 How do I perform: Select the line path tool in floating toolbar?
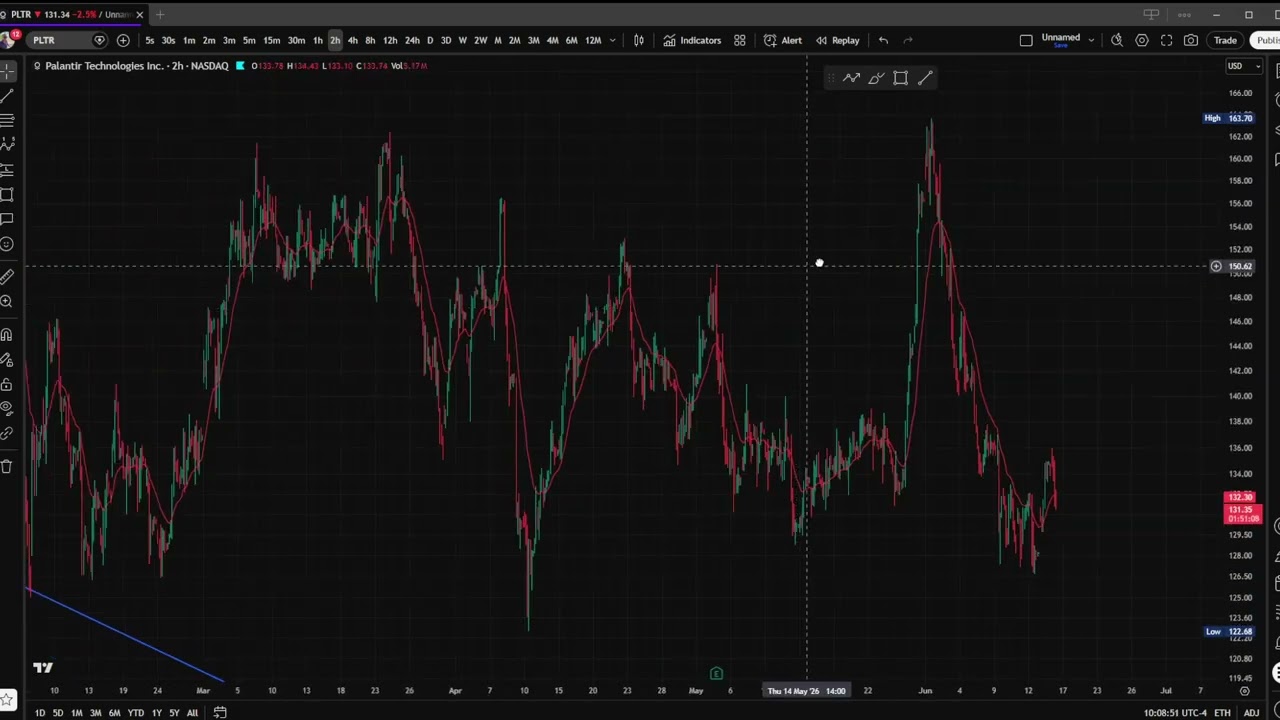tap(851, 78)
